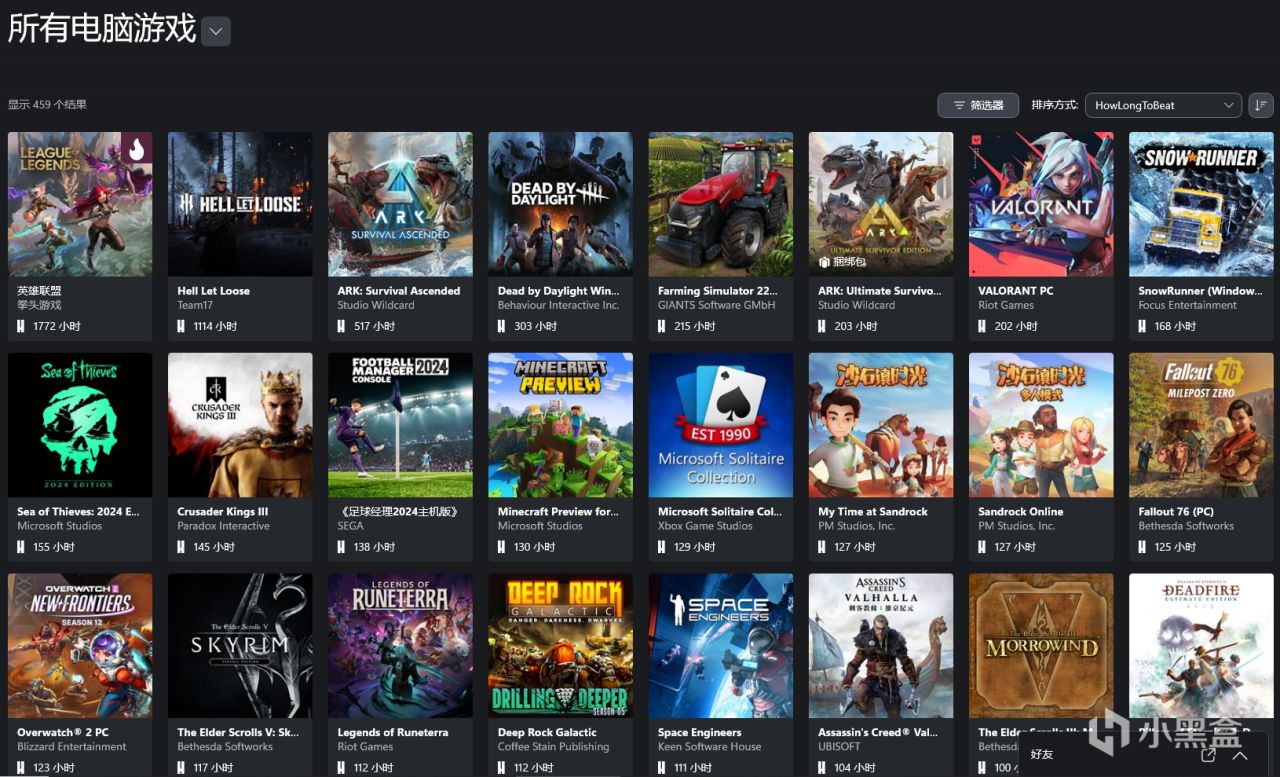Screen dimensions: 1280x777
Task: Click the title text "Sandrock Online"
Action: [x=1020, y=512]
